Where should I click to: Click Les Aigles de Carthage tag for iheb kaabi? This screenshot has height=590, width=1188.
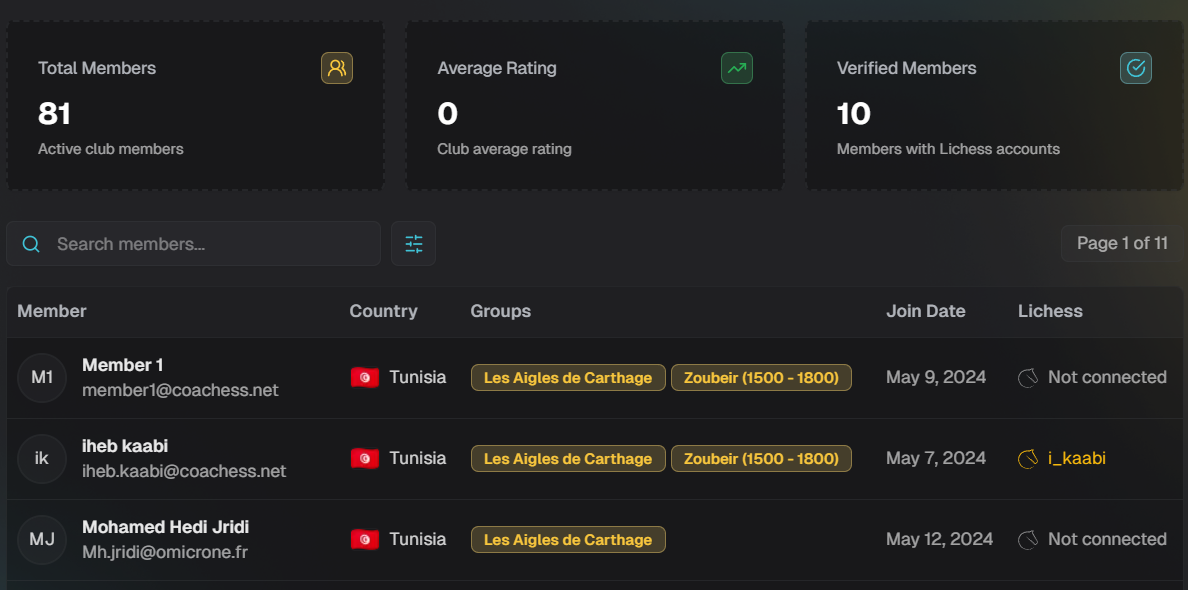pos(568,458)
